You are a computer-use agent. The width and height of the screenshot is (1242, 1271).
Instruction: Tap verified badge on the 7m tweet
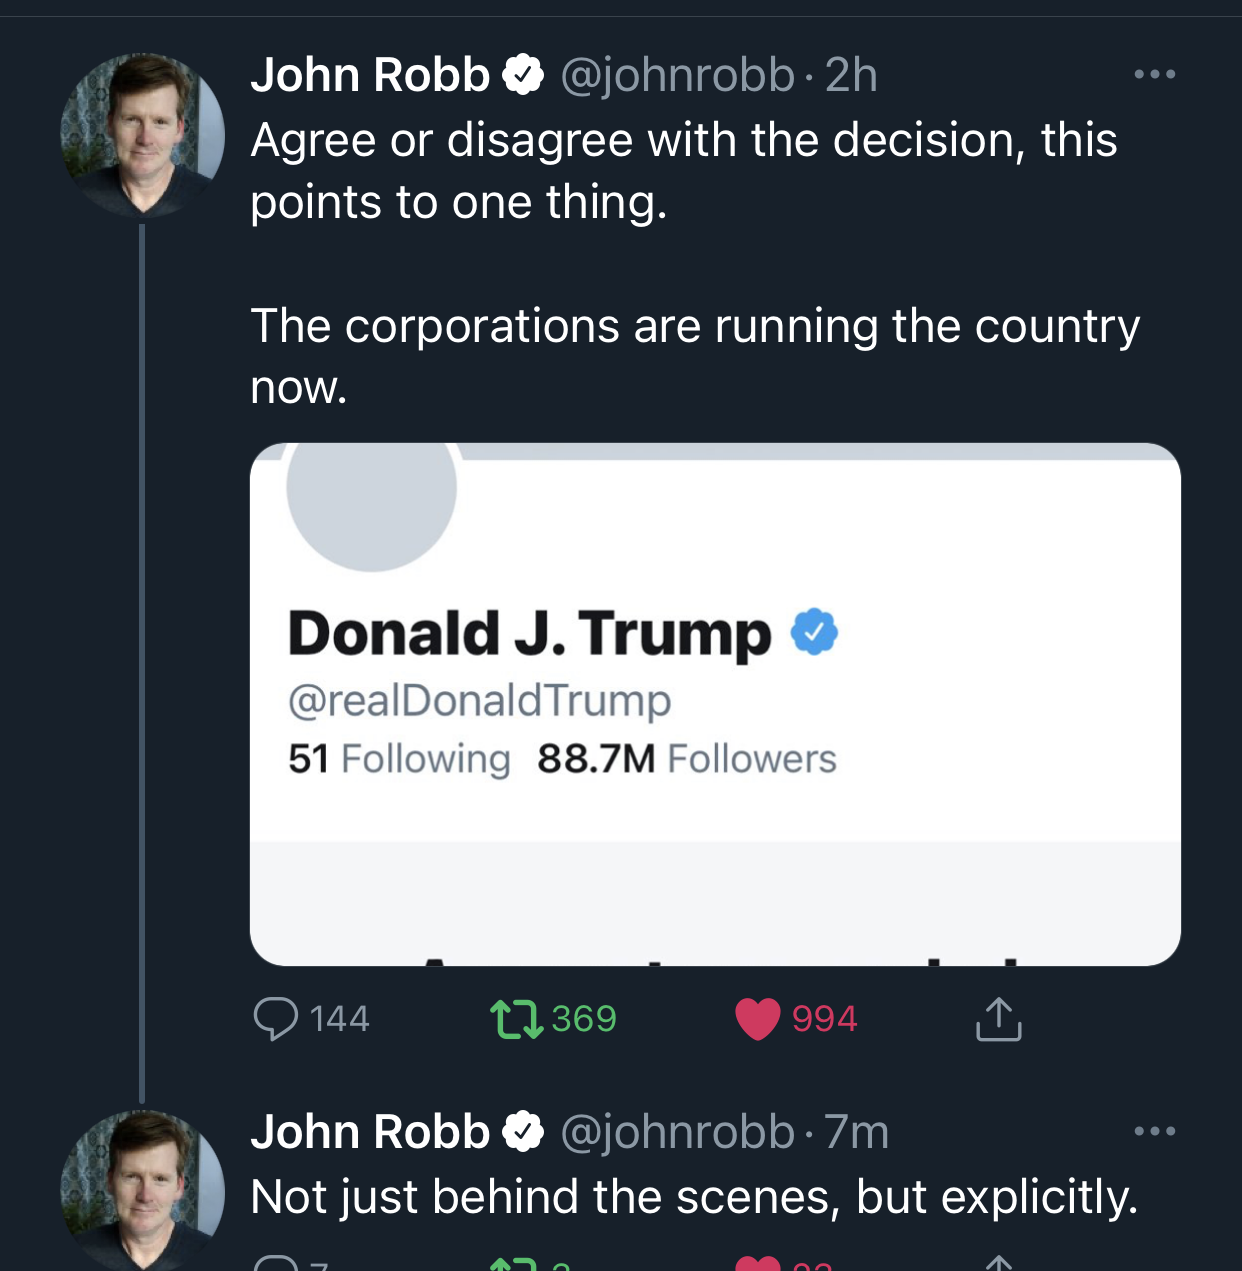(522, 1132)
